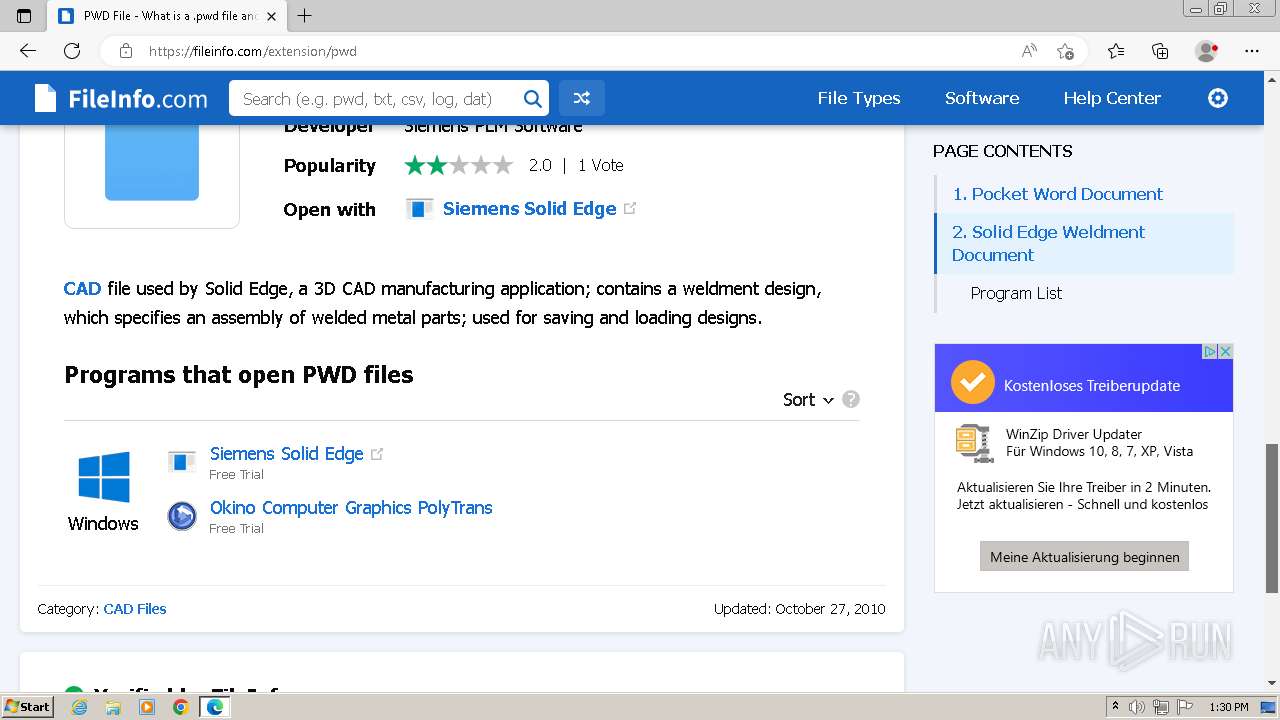Click the search magnifier icon
The width and height of the screenshot is (1280, 720).
(533, 98)
